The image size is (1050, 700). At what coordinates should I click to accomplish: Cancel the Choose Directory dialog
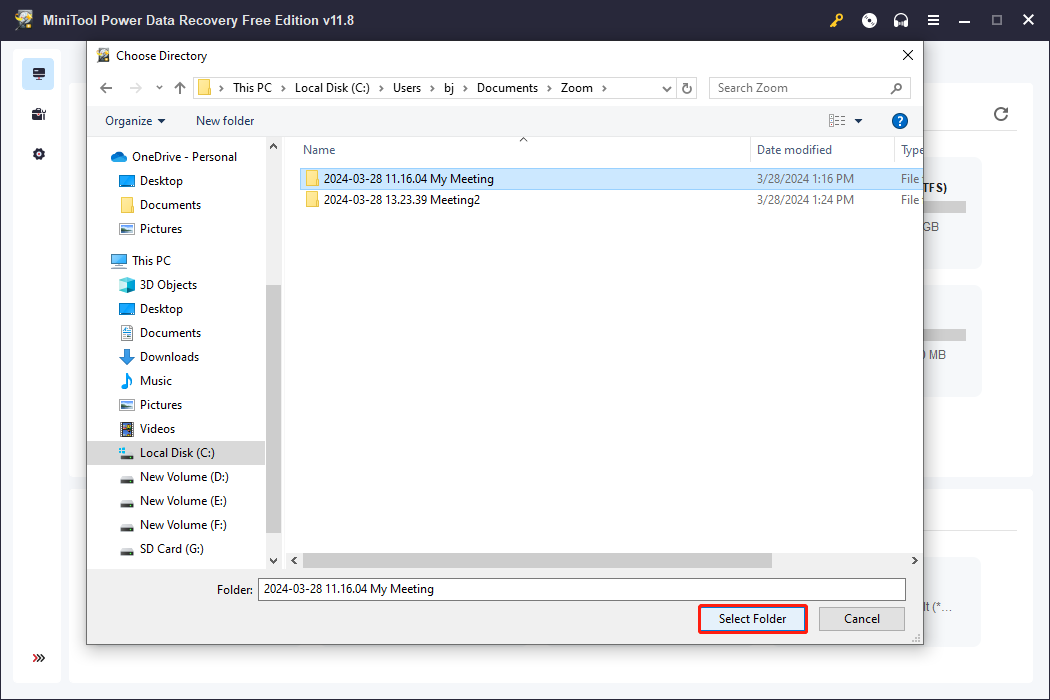pos(861,619)
